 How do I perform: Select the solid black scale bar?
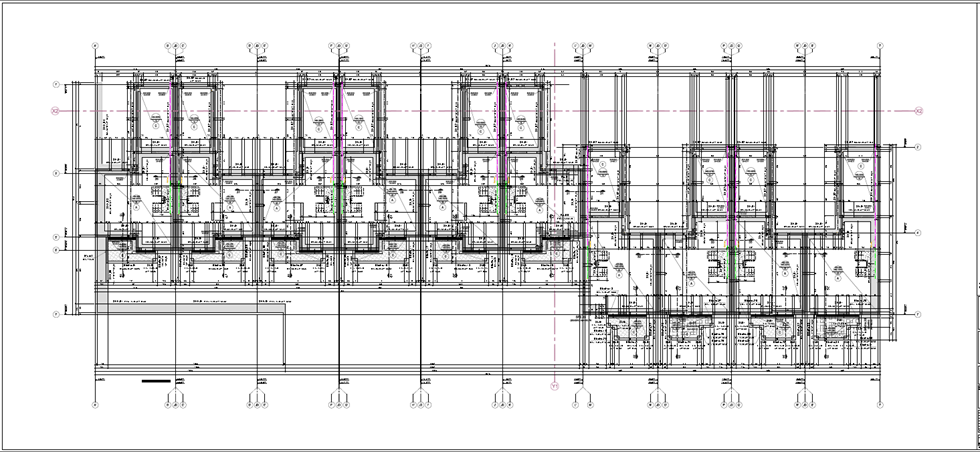[156, 381]
